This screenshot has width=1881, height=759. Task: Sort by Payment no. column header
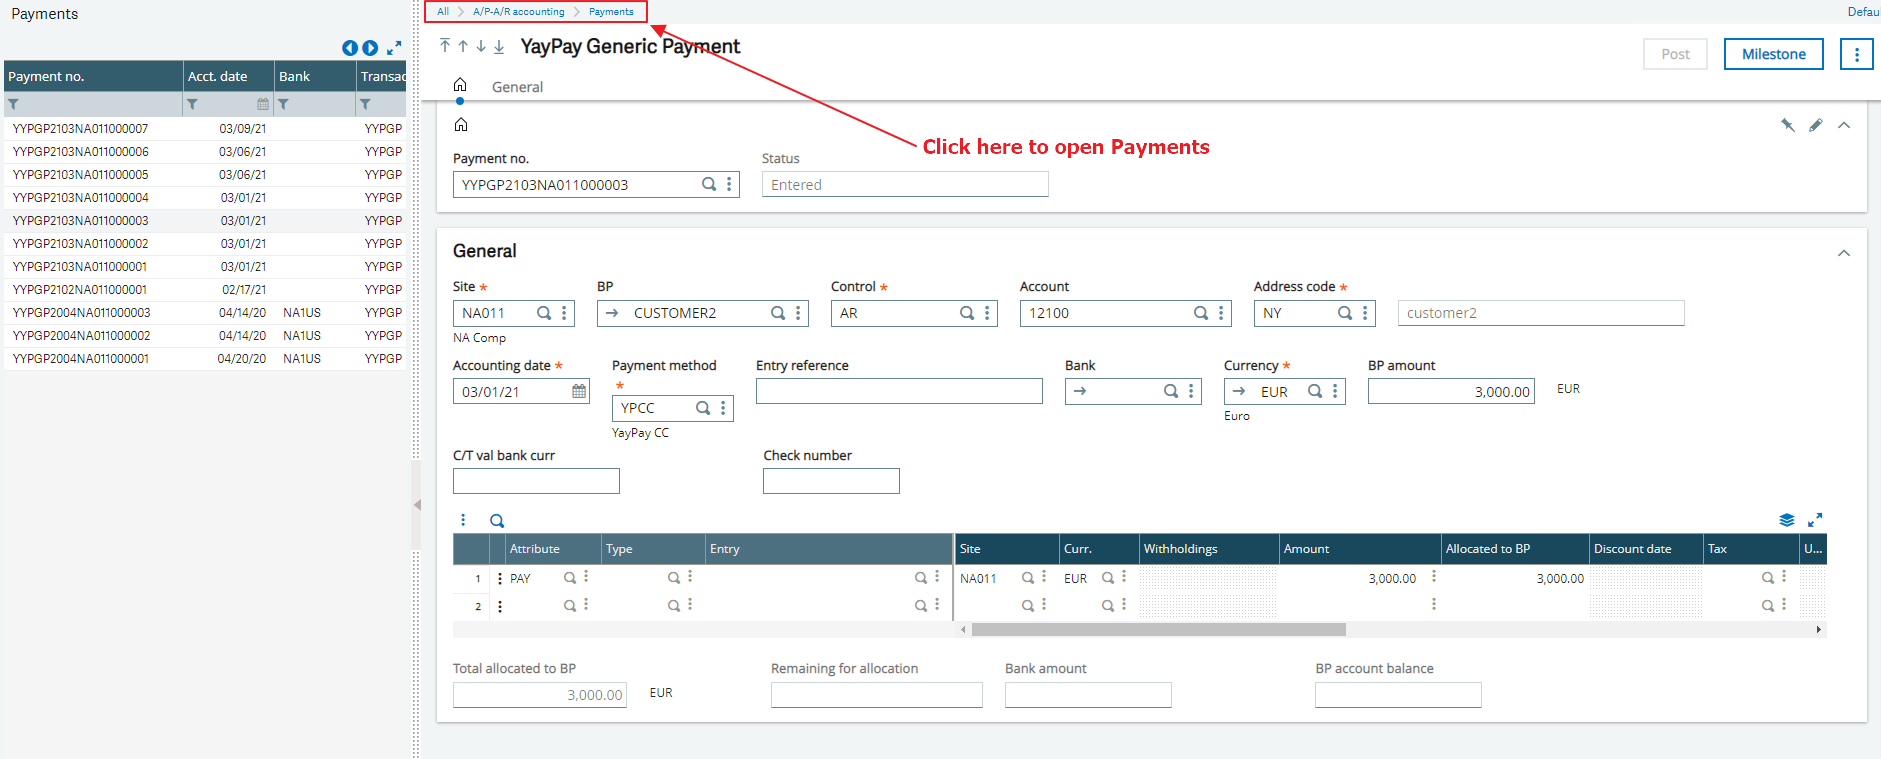(93, 76)
